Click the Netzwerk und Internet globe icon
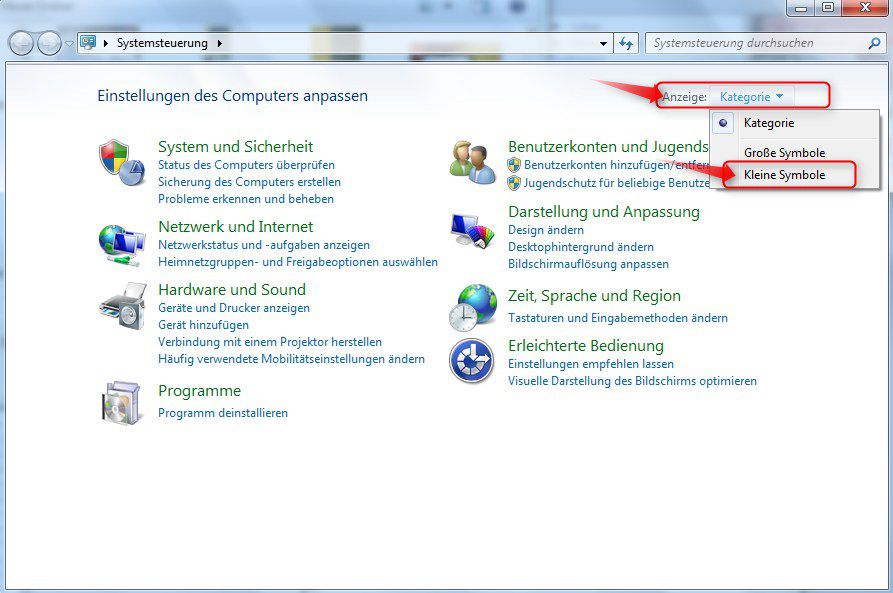This screenshot has height=593, width=893. [121, 243]
